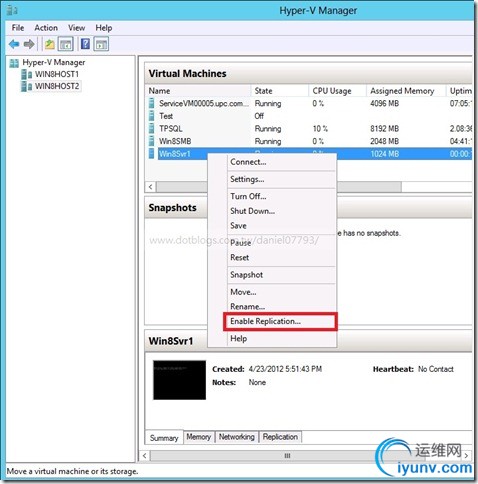478x484 pixels.
Task: Select the Win8SMB virtual machine row
Action: pos(309,141)
